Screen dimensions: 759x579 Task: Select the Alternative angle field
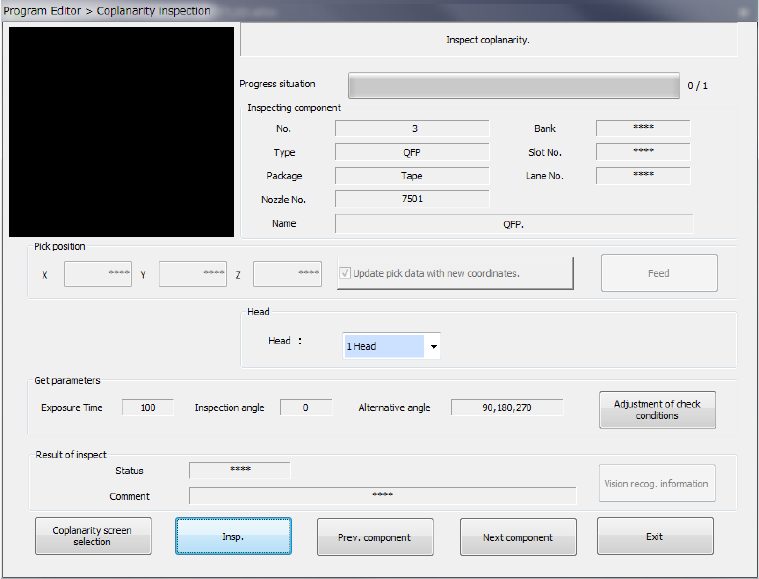pos(506,407)
